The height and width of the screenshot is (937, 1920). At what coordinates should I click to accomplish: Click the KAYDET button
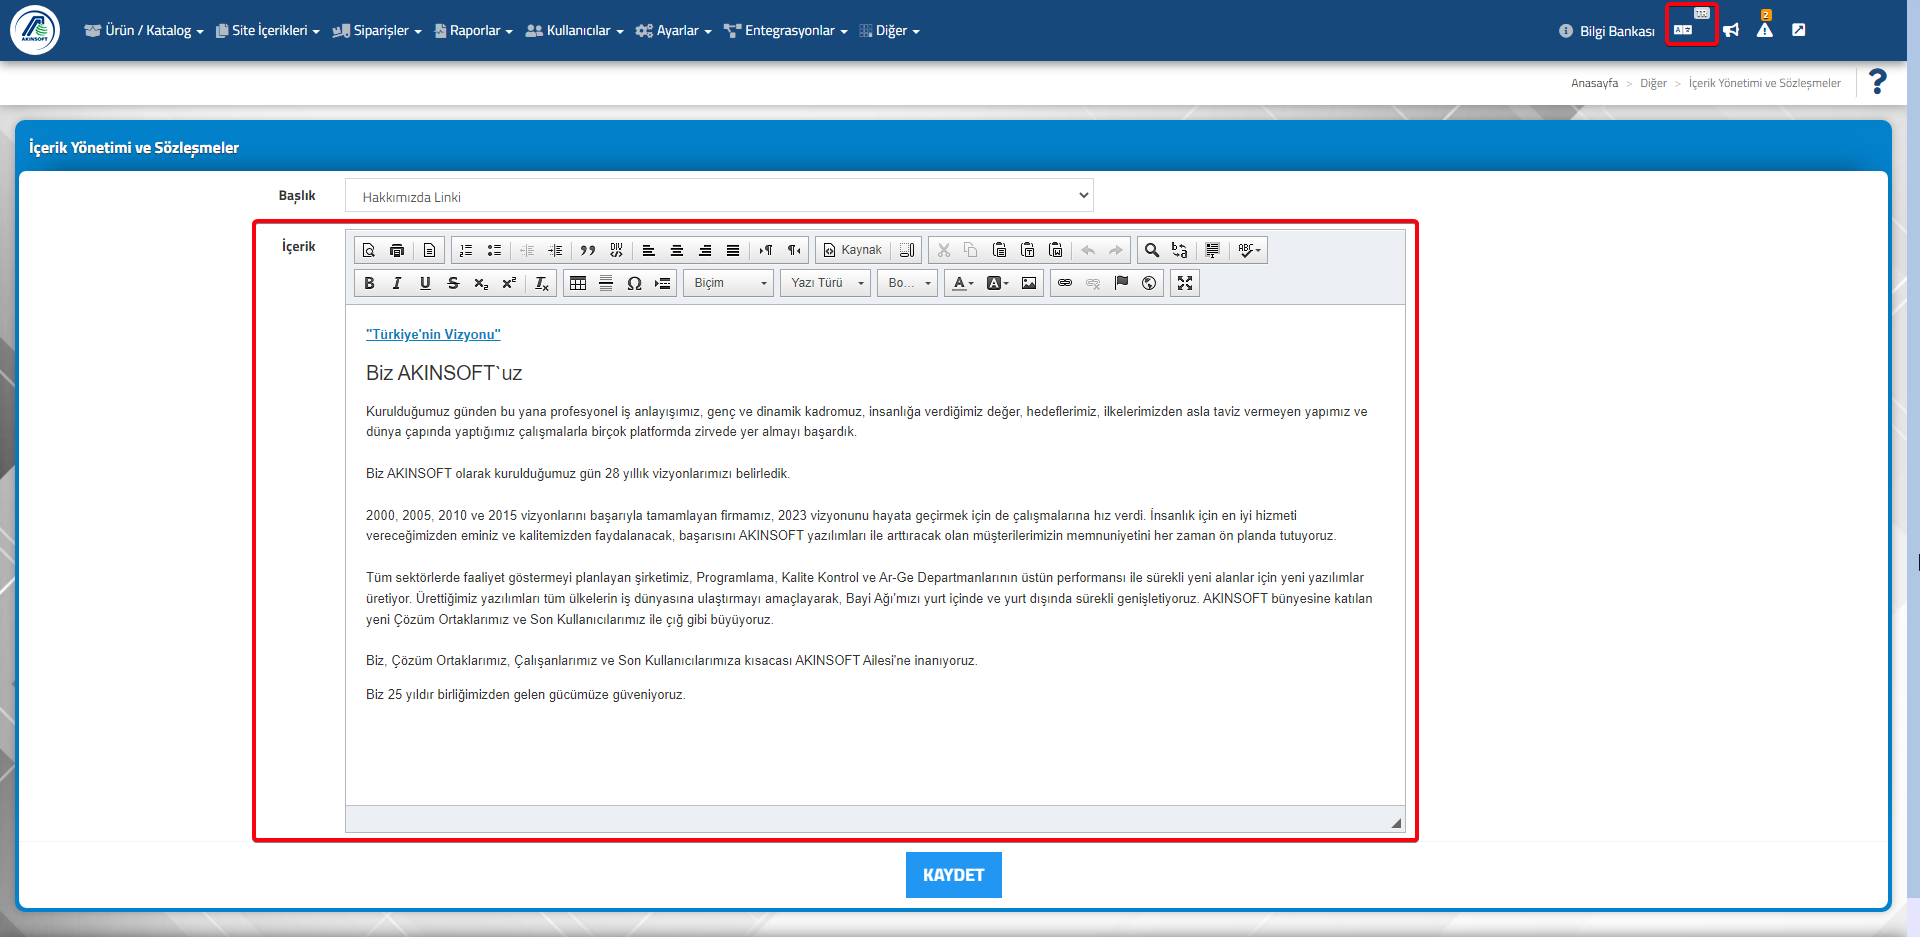[x=953, y=875]
